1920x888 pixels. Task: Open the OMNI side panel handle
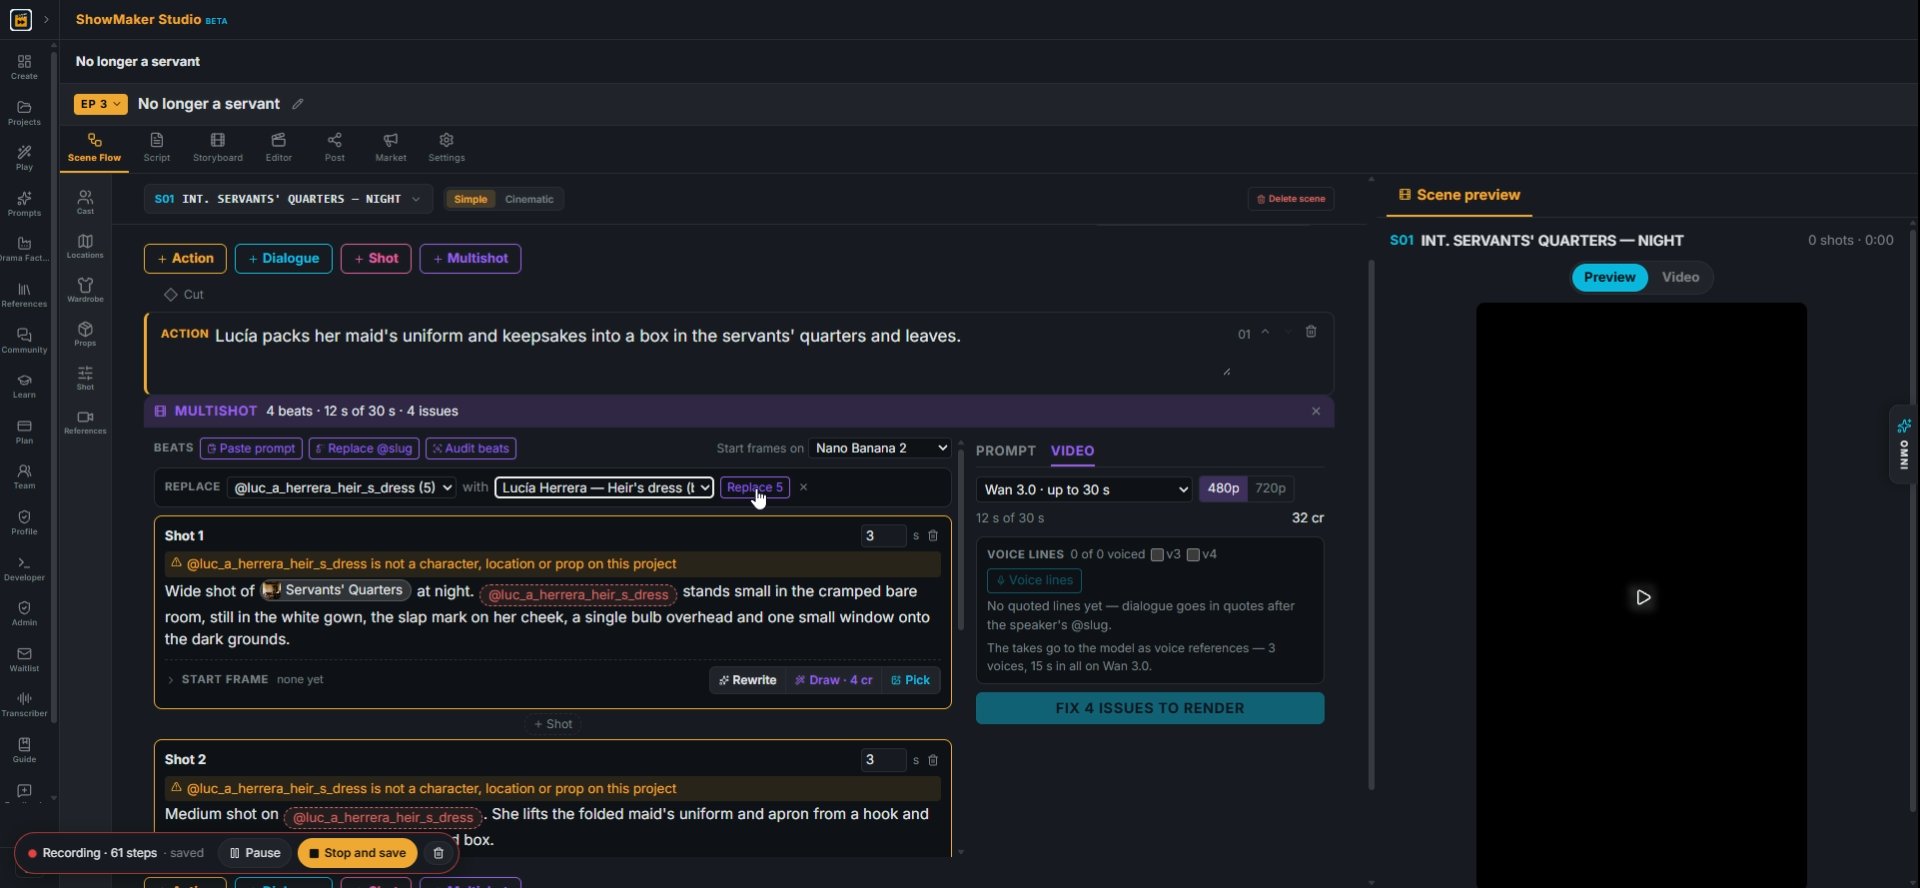click(x=1903, y=445)
